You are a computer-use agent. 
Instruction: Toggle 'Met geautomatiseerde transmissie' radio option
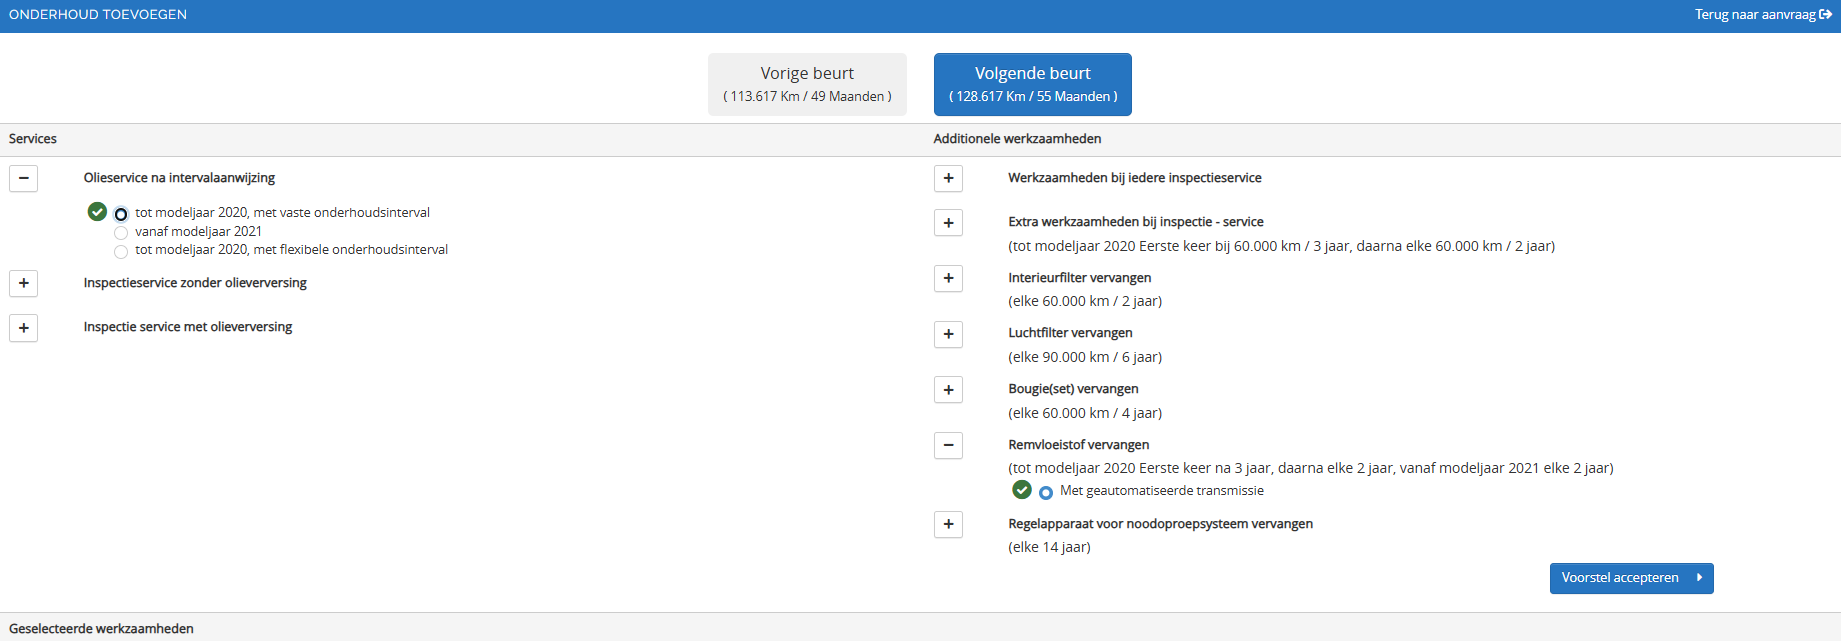coord(1046,492)
